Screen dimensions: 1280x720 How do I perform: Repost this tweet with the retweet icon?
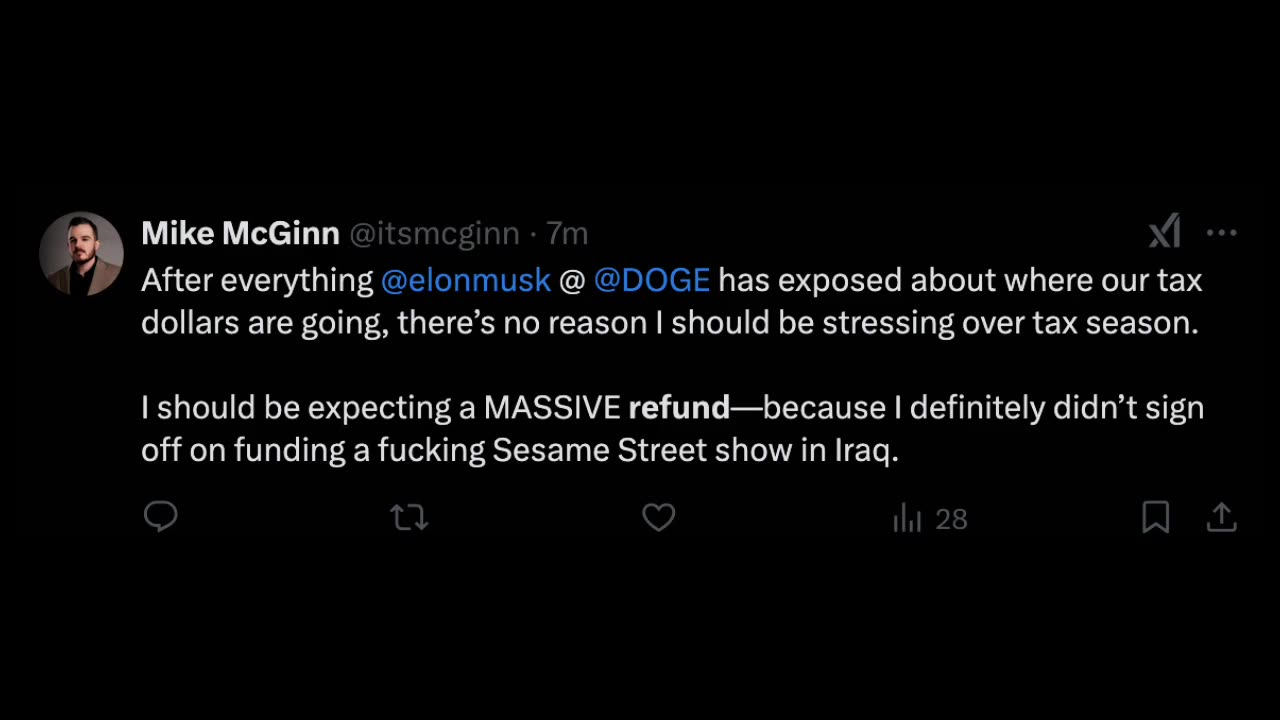point(408,517)
